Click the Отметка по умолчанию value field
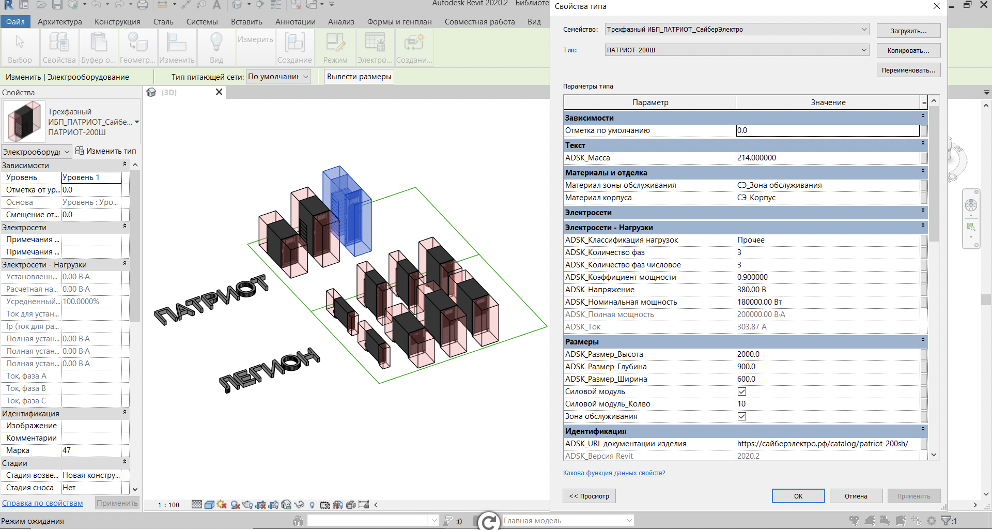Image resolution: width=992 pixels, height=530 pixels. [x=826, y=130]
